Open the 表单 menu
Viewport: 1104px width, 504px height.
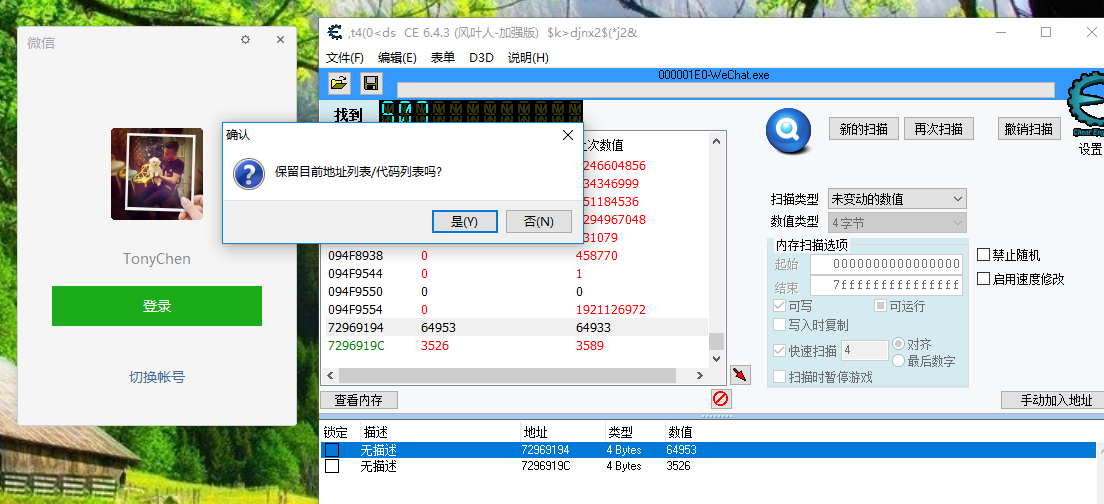[x=443, y=58]
